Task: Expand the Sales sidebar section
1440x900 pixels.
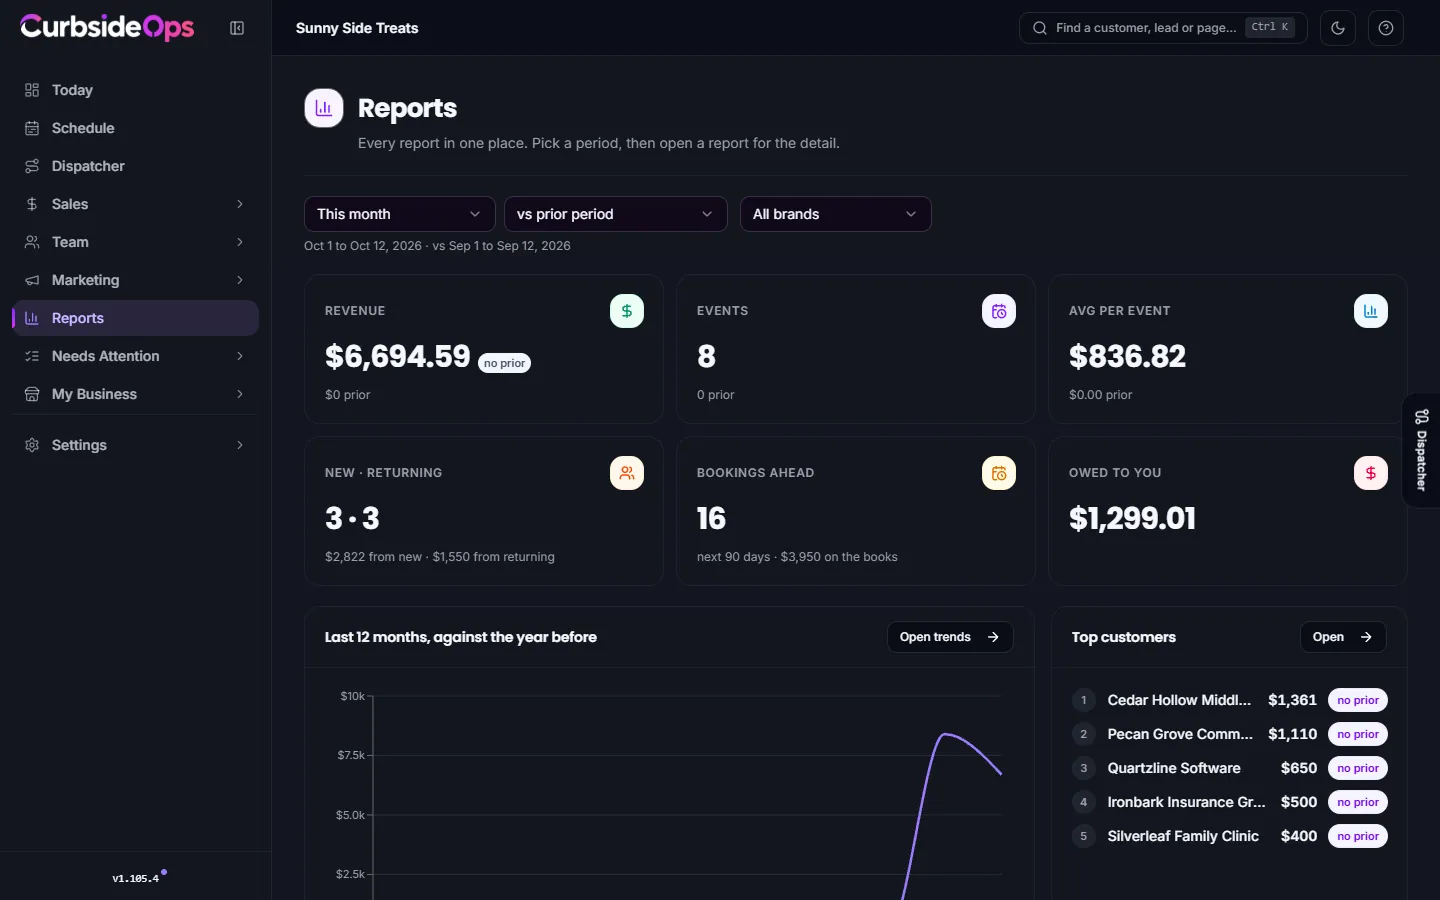Action: [135, 204]
